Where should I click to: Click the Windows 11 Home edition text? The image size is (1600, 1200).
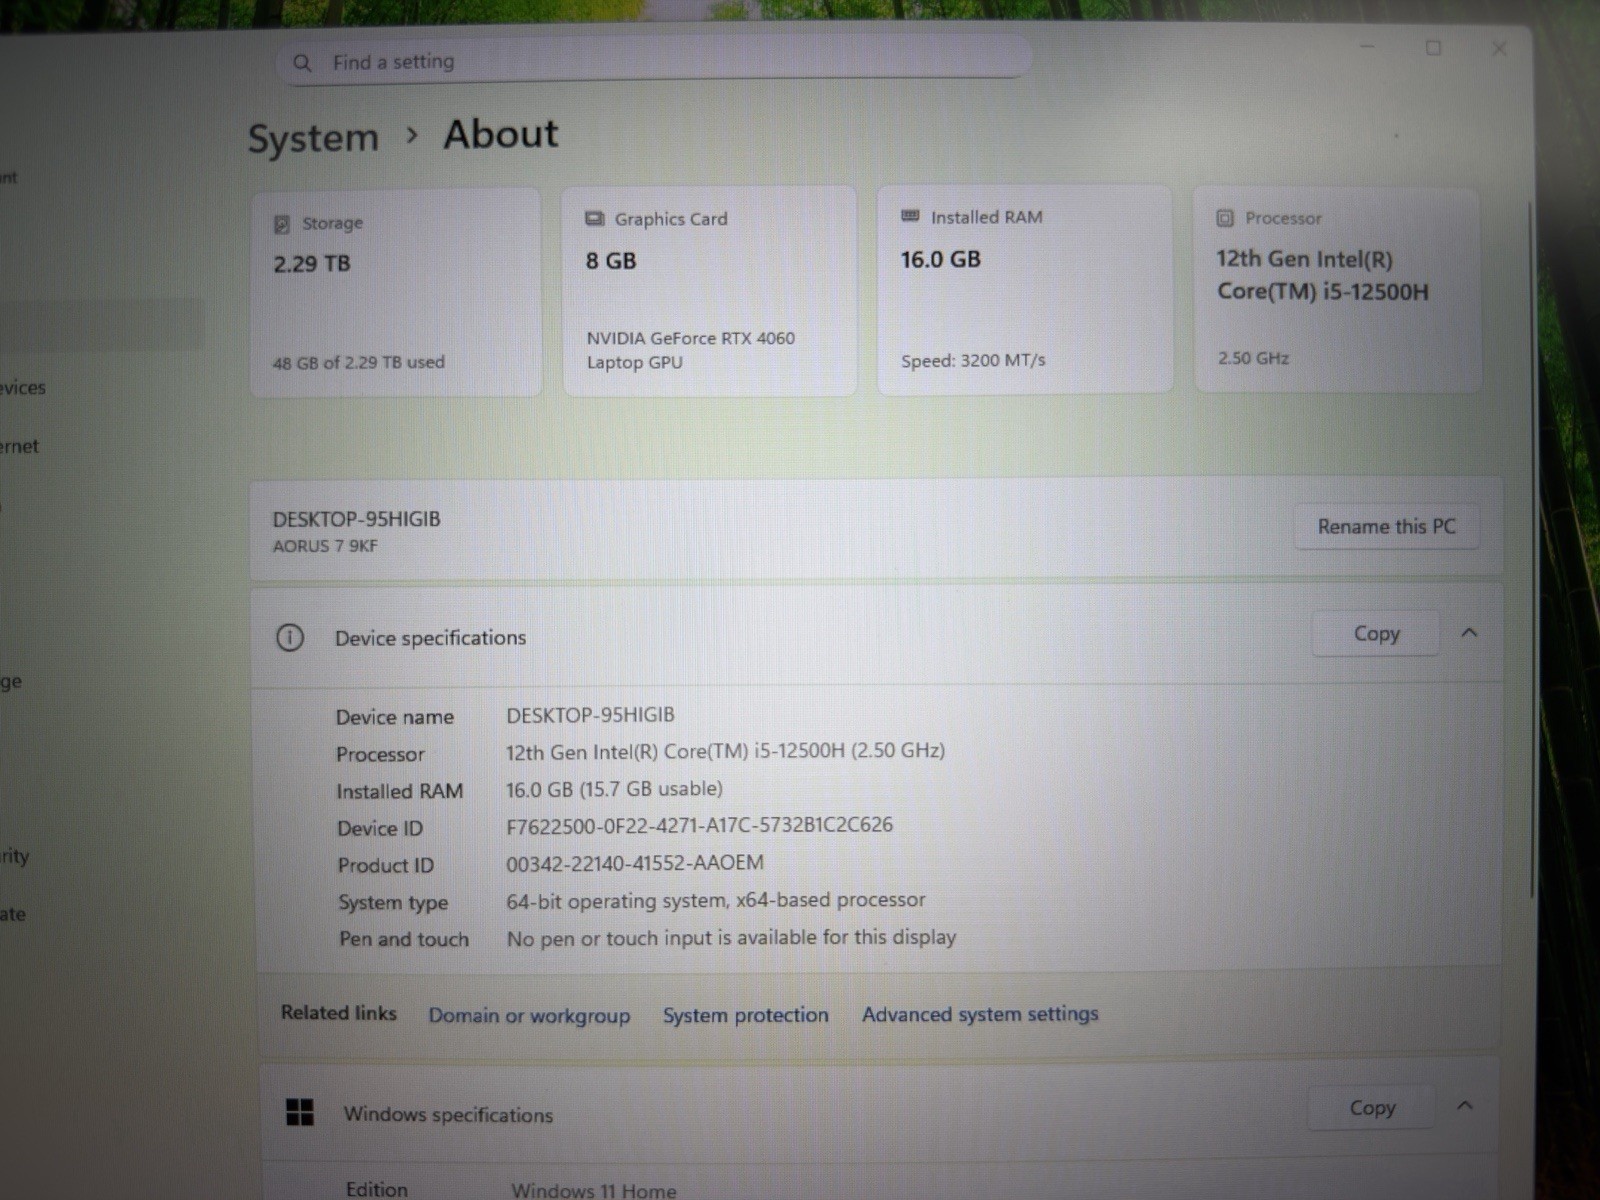coord(594,1190)
